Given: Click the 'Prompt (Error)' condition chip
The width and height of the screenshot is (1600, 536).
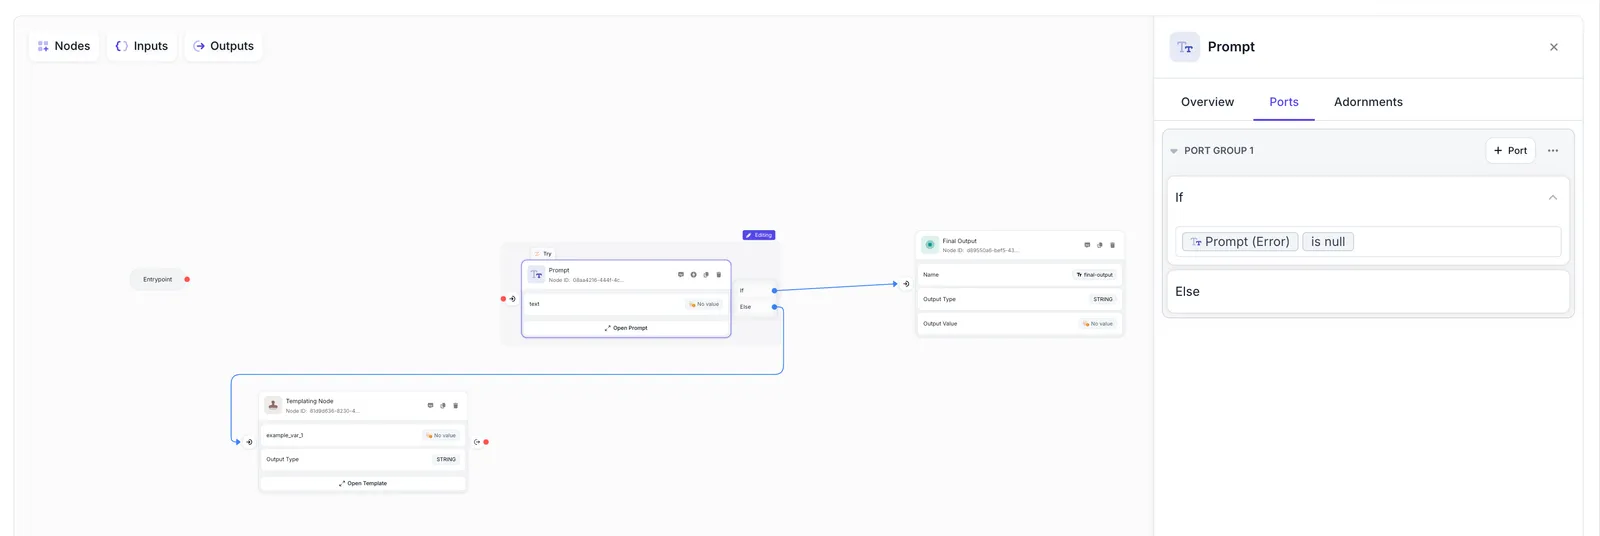Looking at the screenshot, I should click(1240, 242).
